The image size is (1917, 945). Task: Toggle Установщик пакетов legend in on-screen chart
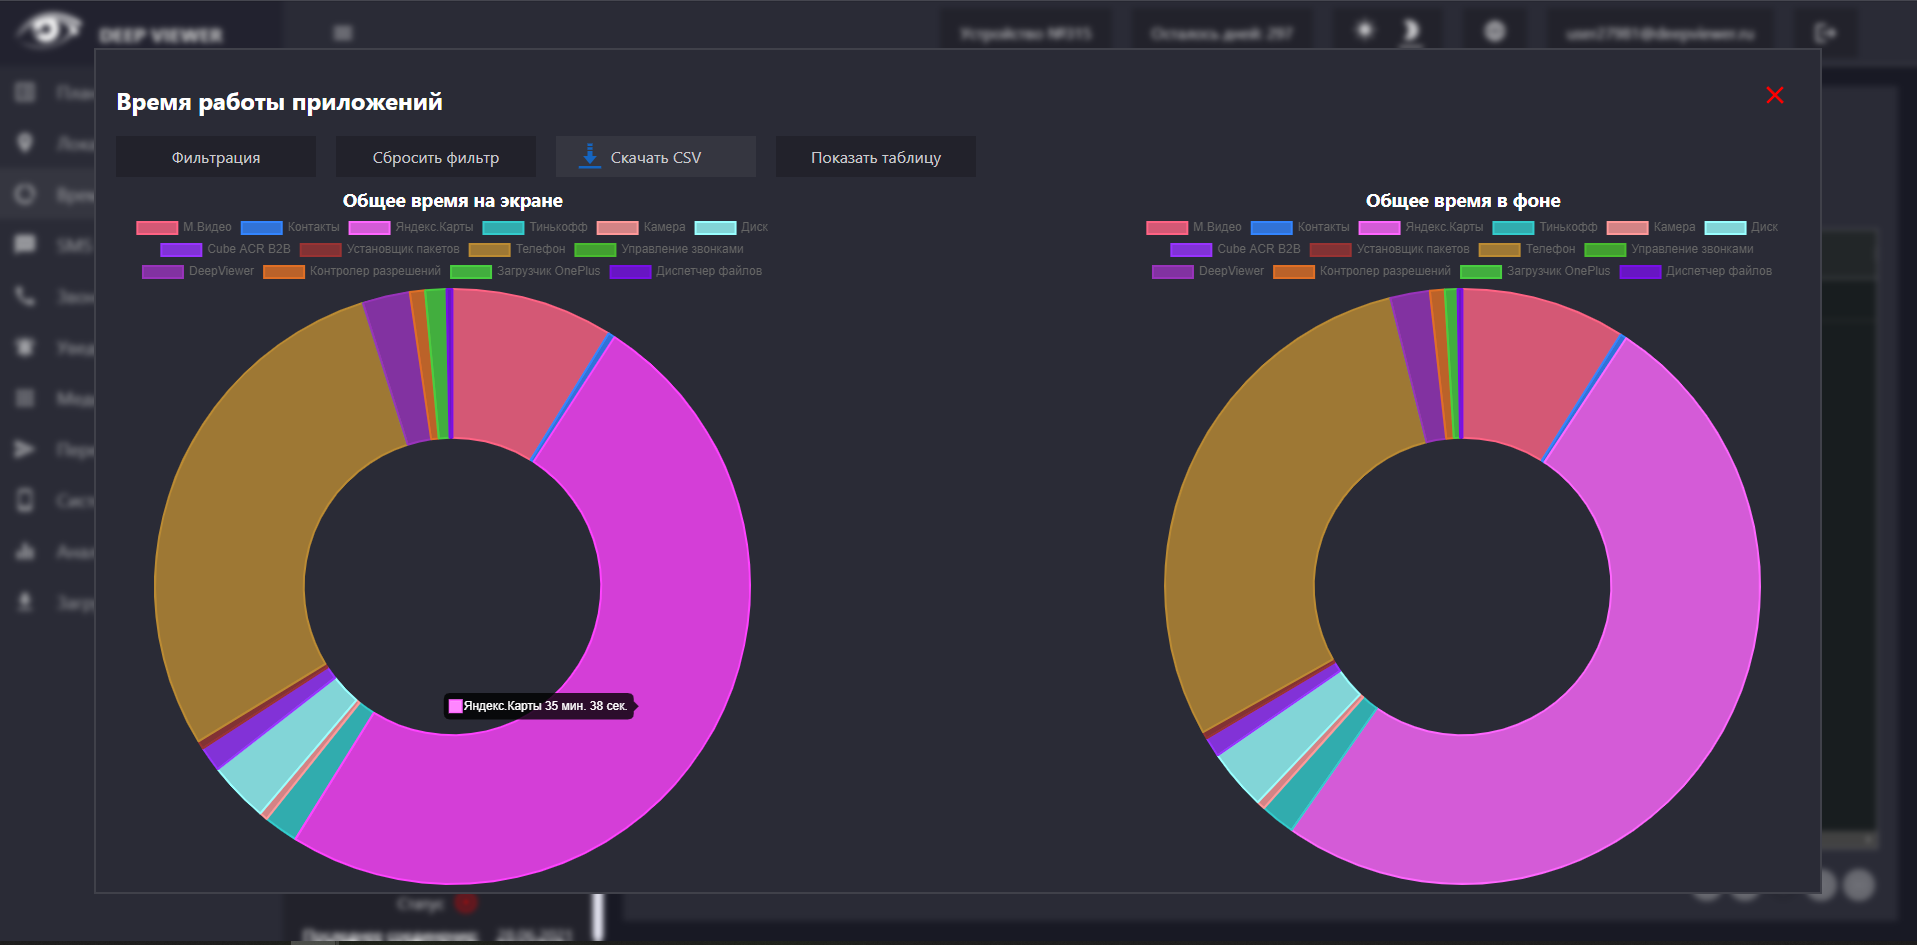pyautogui.click(x=380, y=249)
